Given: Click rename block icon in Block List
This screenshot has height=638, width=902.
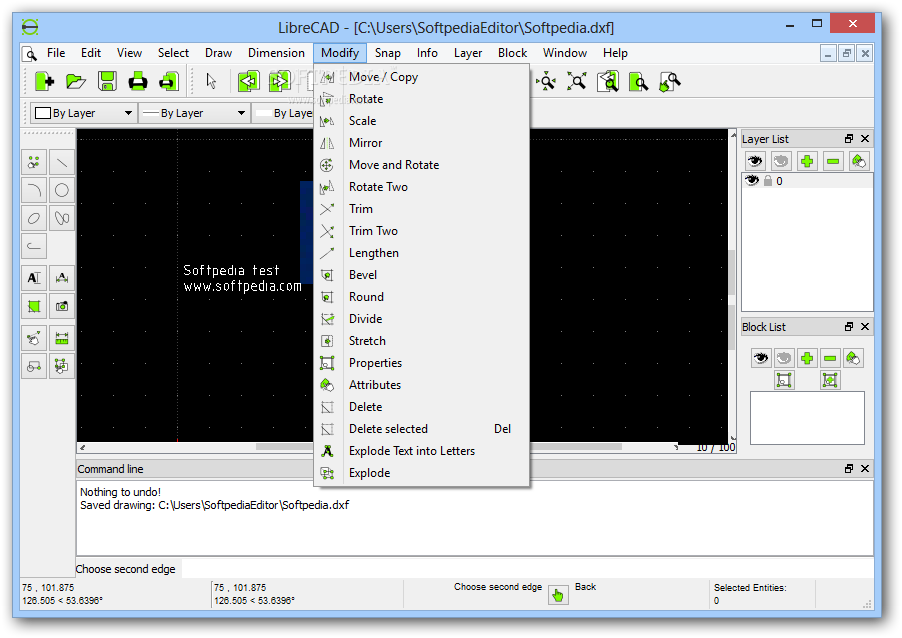Looking at the screenshot, I should point(853,358).
